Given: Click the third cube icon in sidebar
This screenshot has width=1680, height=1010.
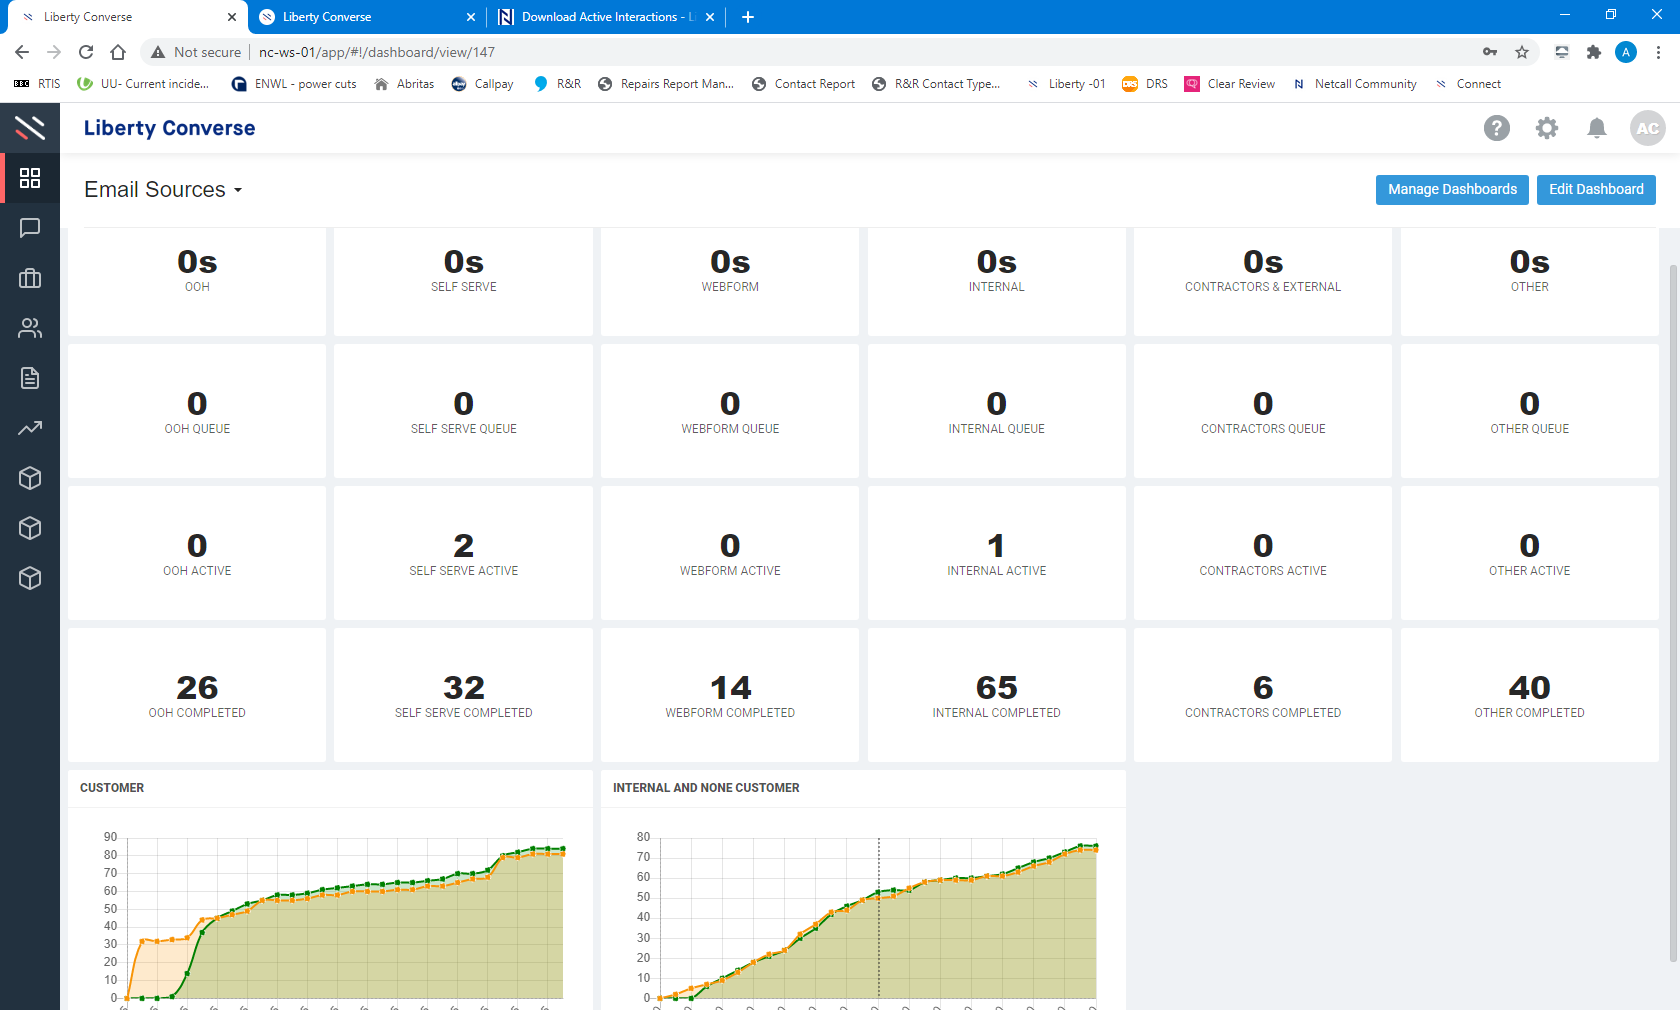Looking at the screenshot, I should [x=30, y=578].
